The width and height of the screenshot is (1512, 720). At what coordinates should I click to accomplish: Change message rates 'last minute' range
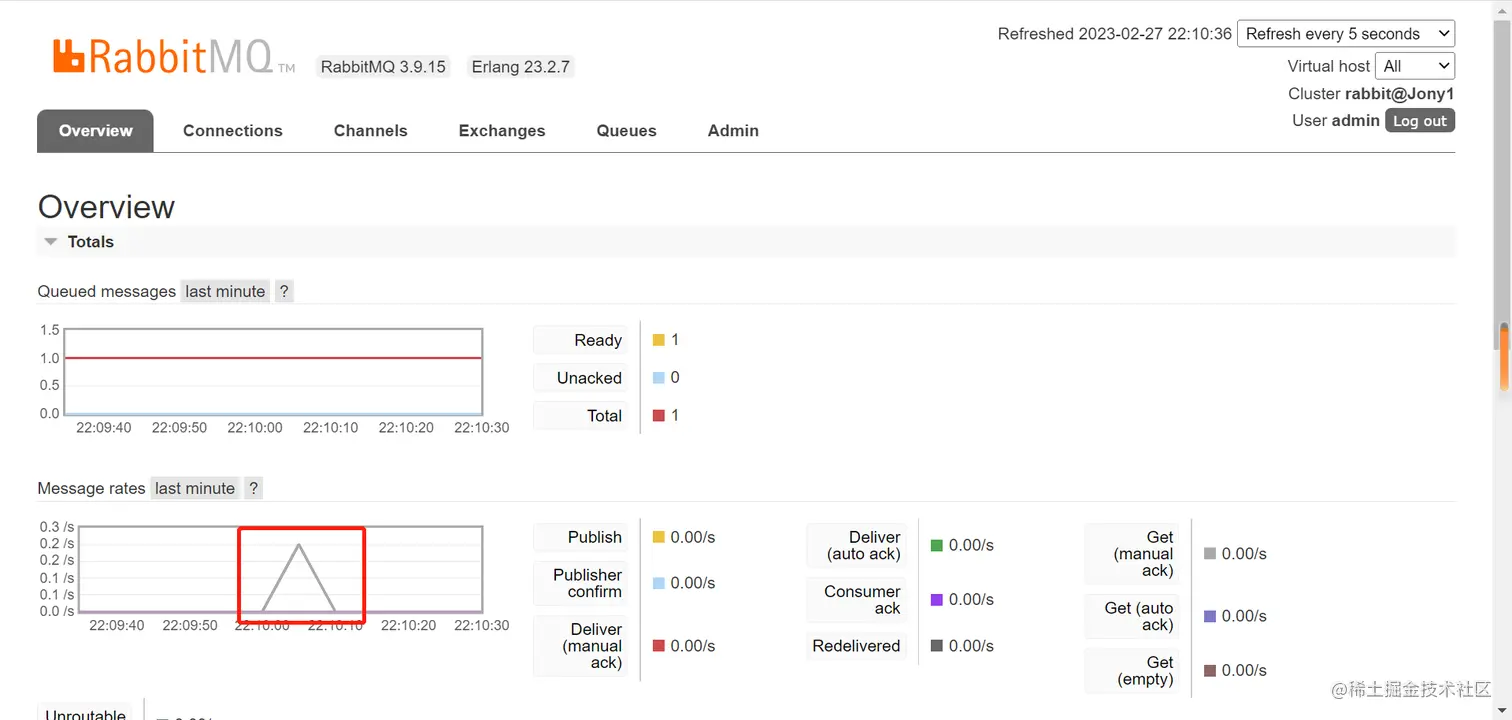tap(195, 488)
